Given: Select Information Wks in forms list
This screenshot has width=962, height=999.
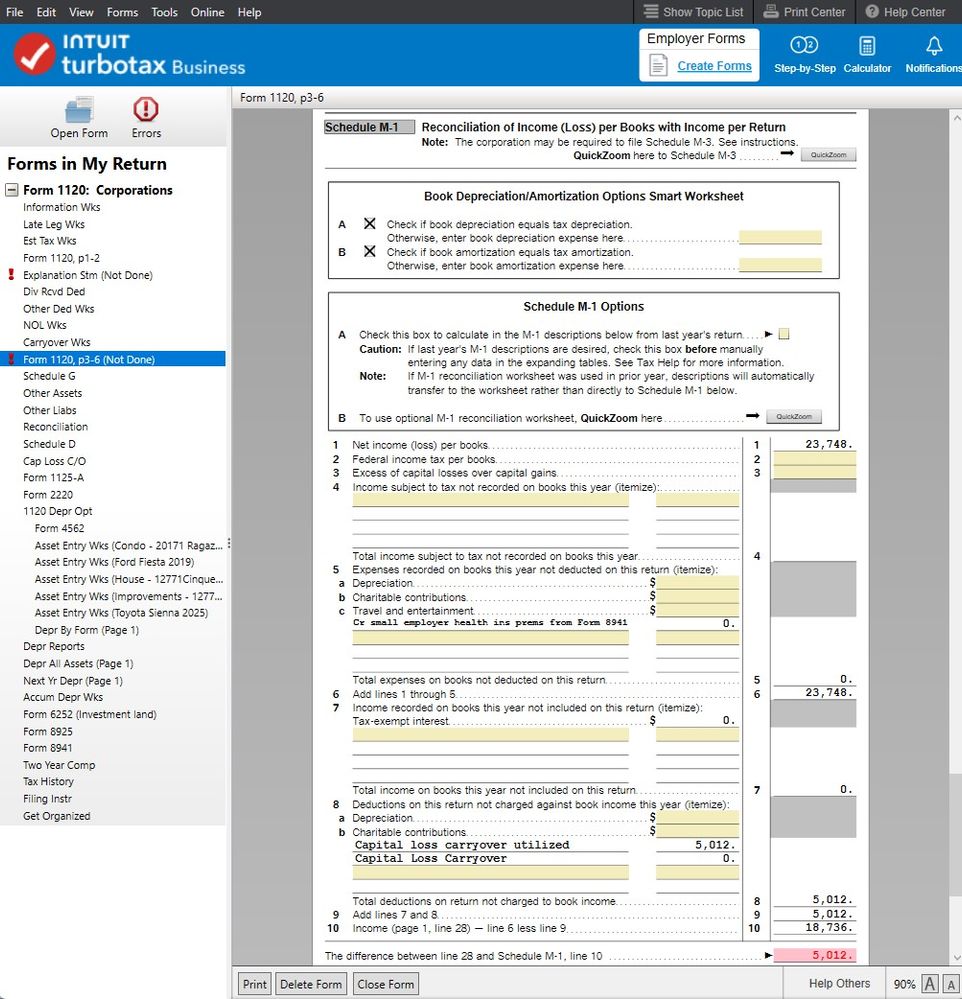Looking at the screenshot, I should point(62,207).
